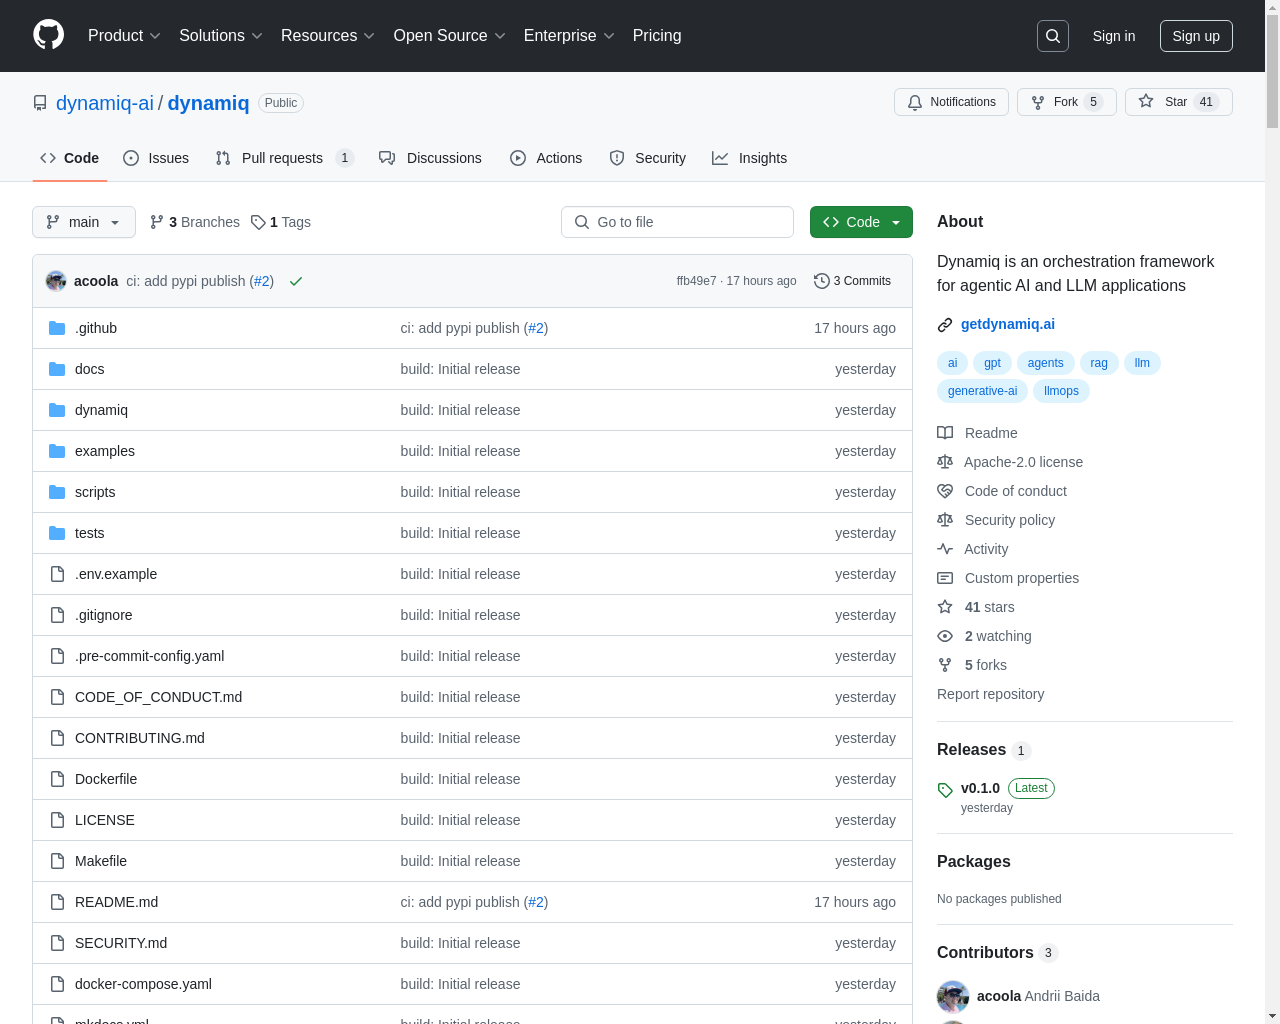Image resolution: width=1280 pixels, height=1024 pixels.
Task: Click the green commit status checkmark
Action: 296,281
